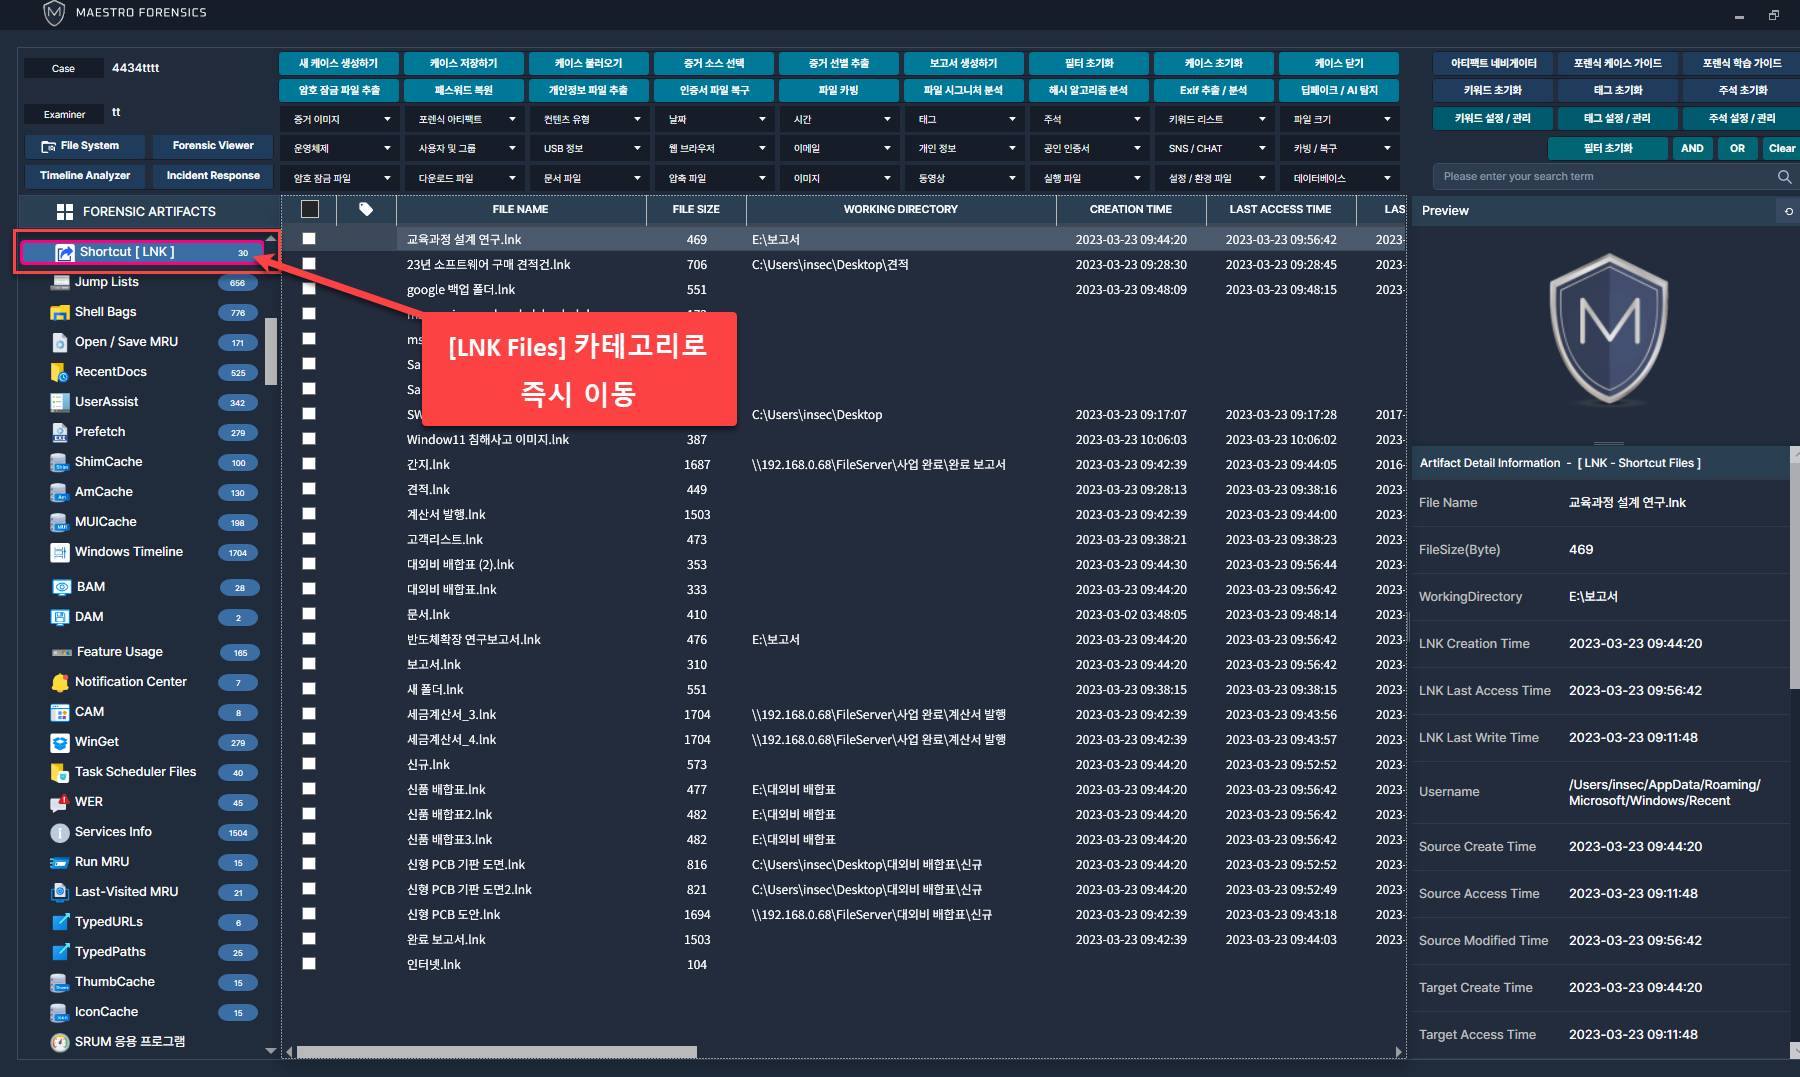Click the Windows Timeline icon
The image size is (1800, 1077).
click(60, 552)
